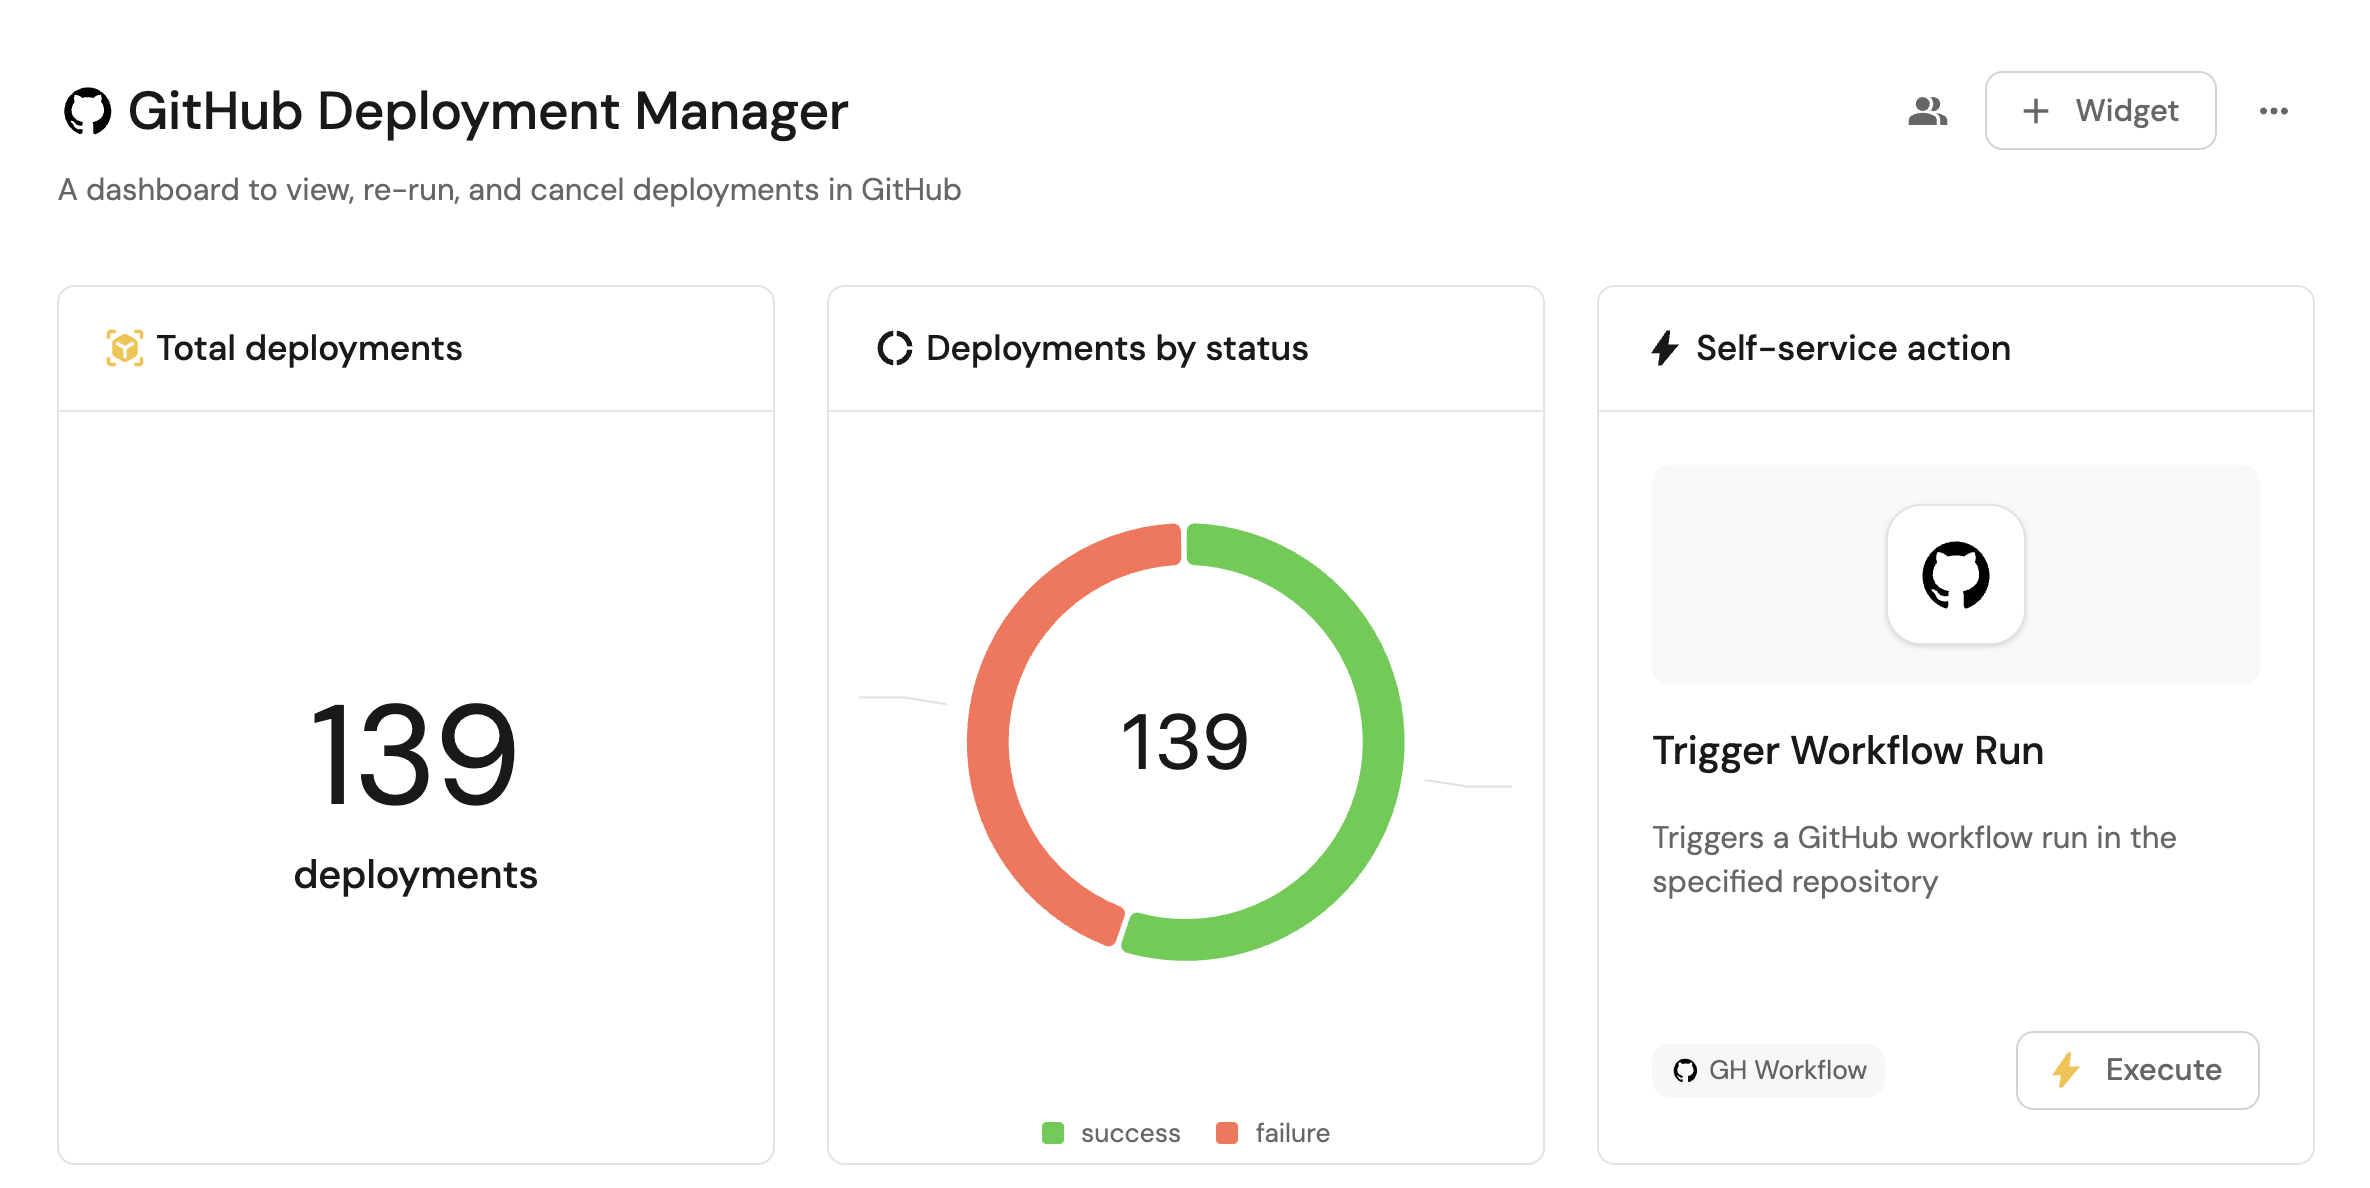Click the GitHub Deployment Manager title
This screenshot has width=2370, height=1188.
click(x=488, y=111)
